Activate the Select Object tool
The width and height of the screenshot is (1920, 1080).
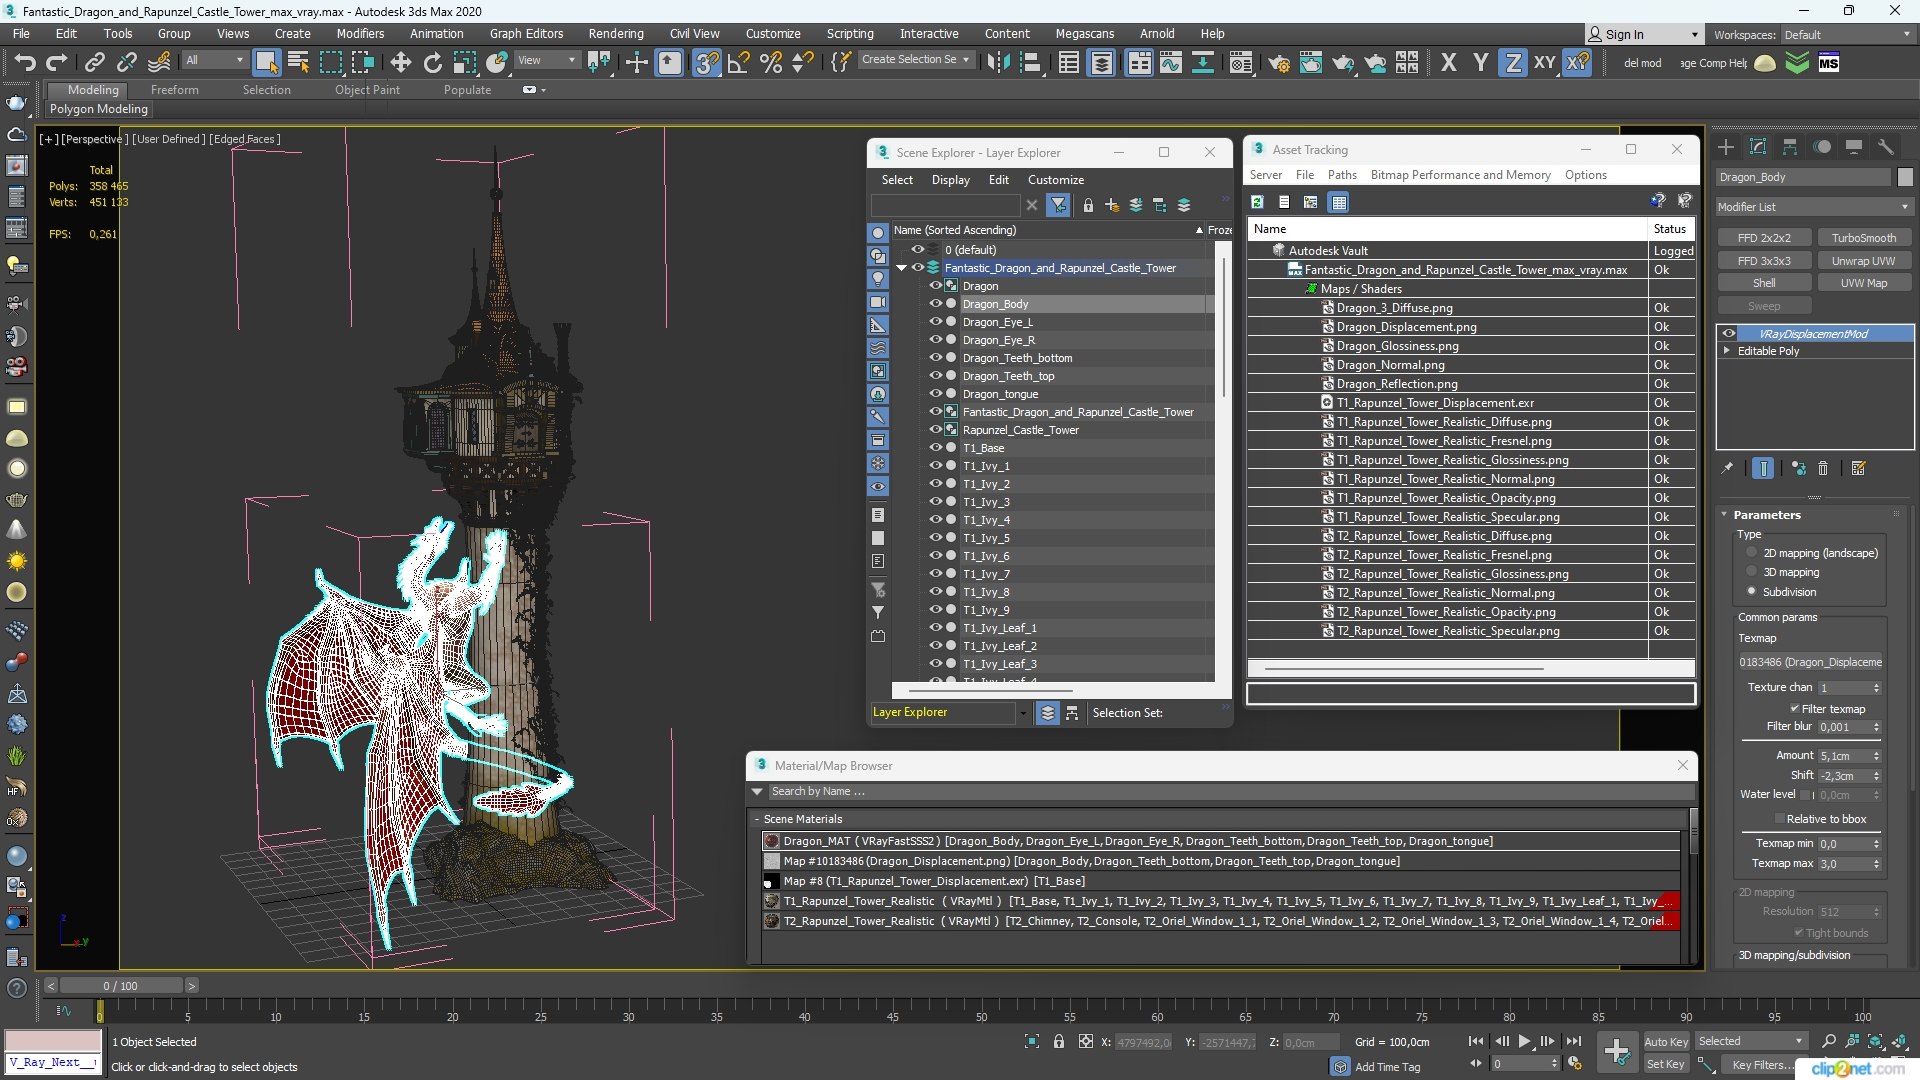click(x=266, y=63)
